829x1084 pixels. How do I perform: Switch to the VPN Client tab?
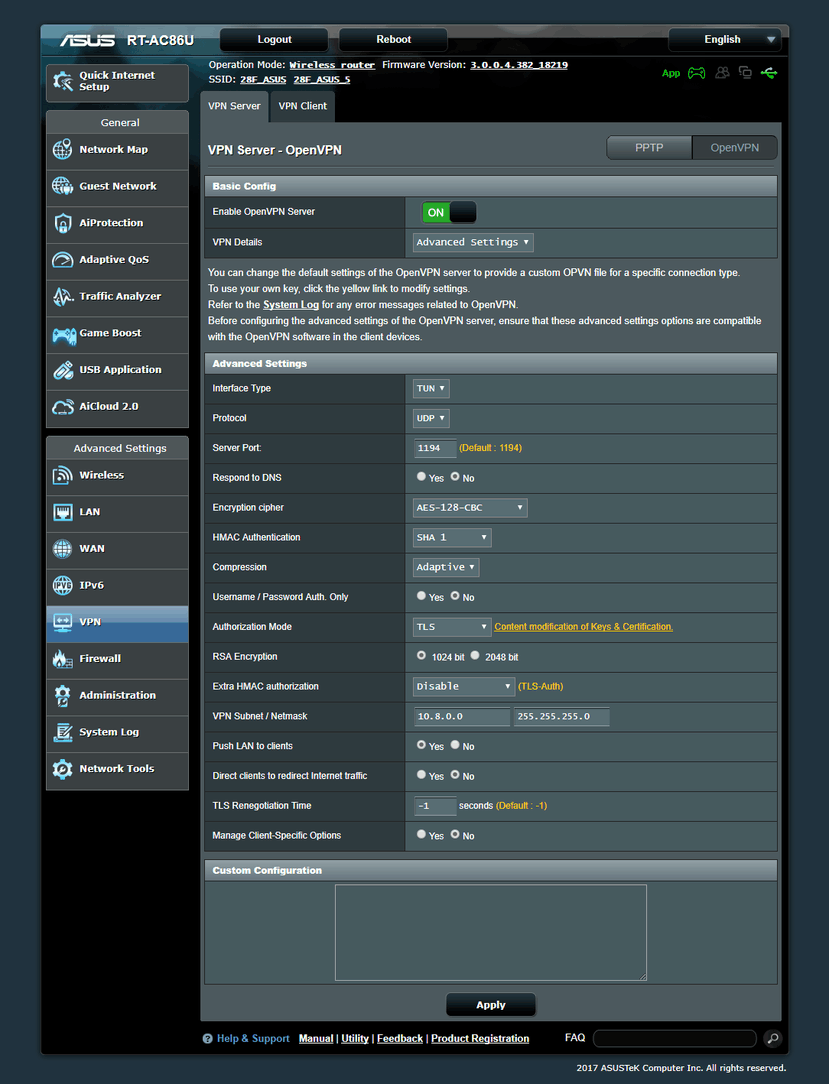click(302, 106)
